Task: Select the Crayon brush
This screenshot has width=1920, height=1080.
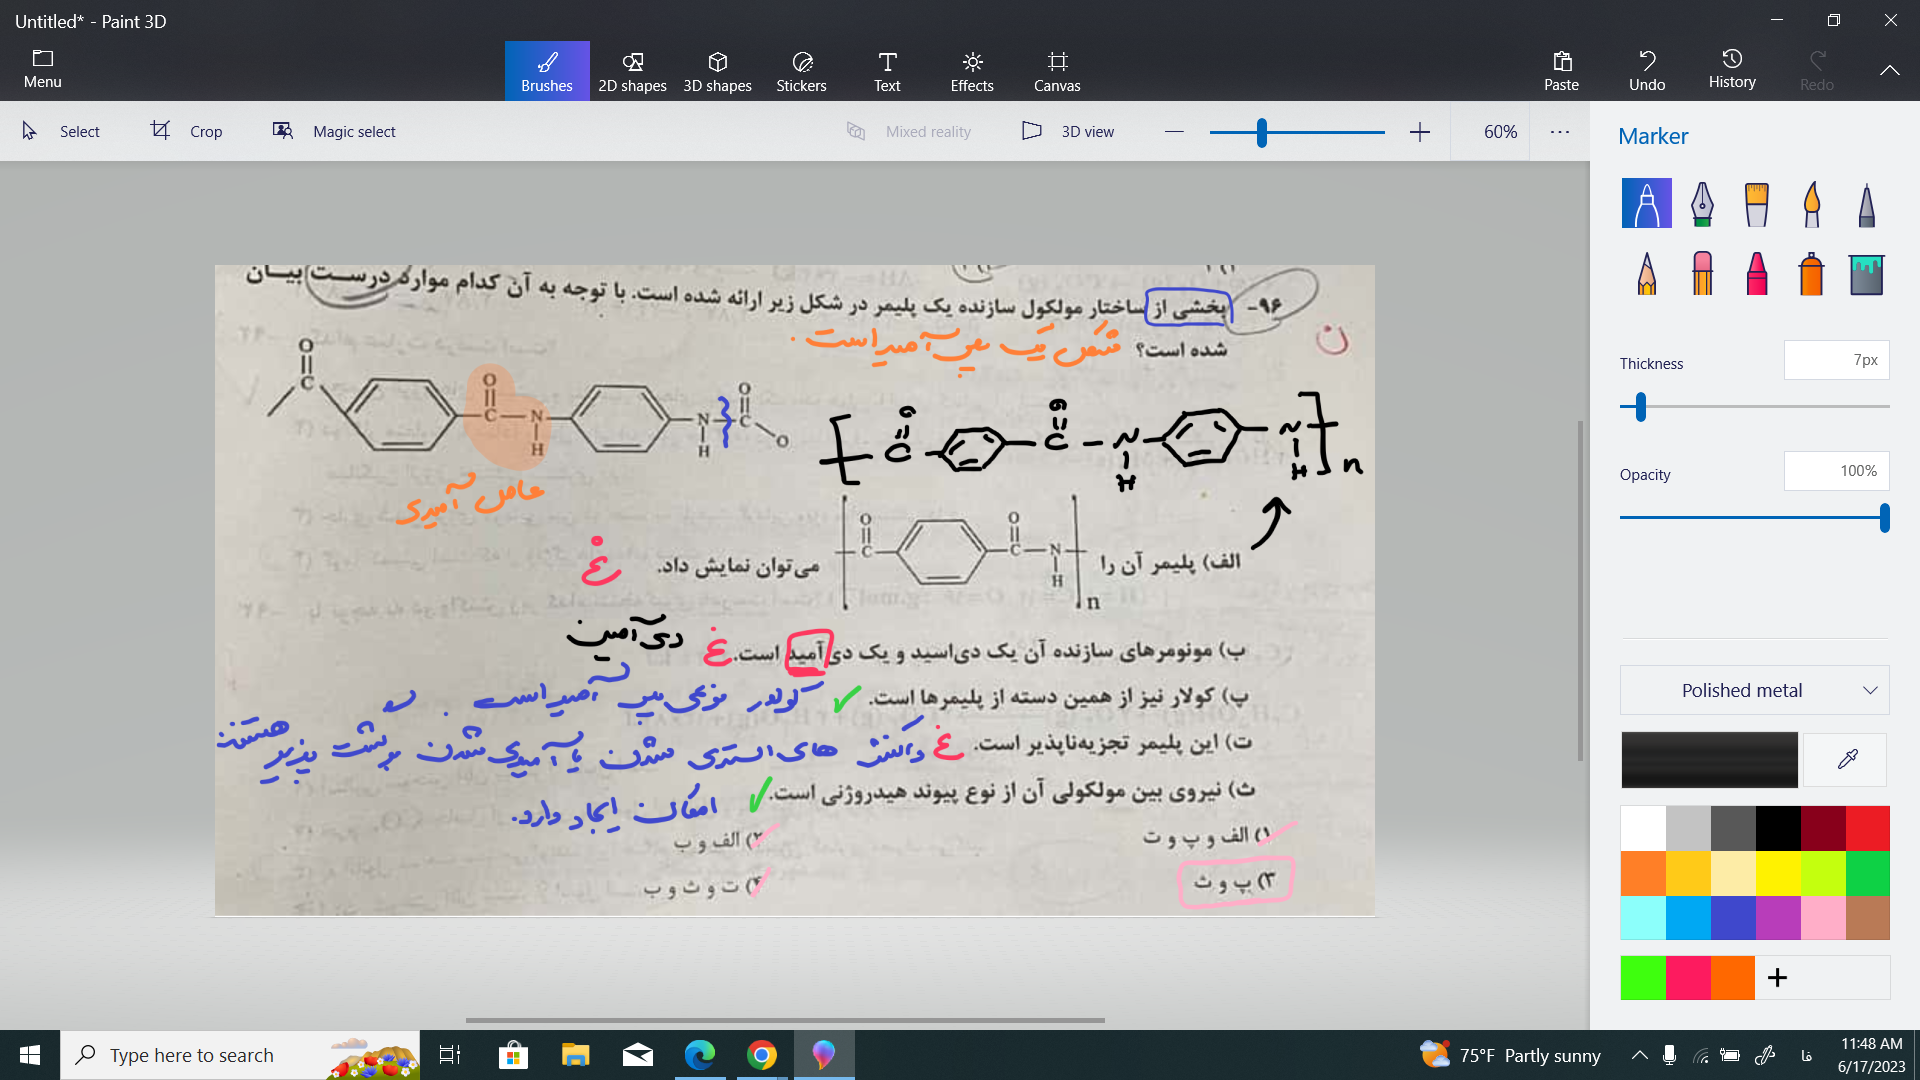Action: click(1756, 272)
